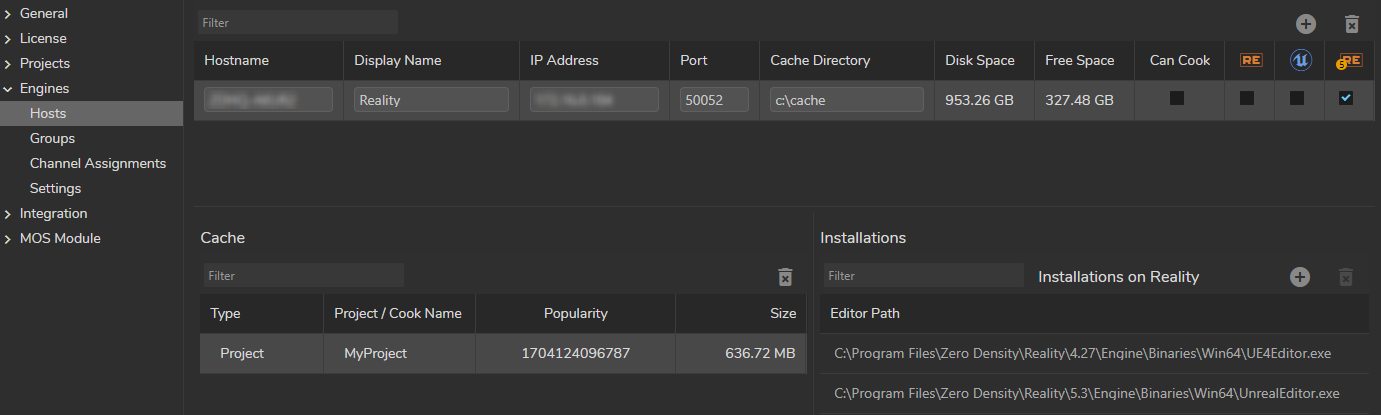Open the Channel Assignments page
1381x415 pixels.
tap(98, 163)
